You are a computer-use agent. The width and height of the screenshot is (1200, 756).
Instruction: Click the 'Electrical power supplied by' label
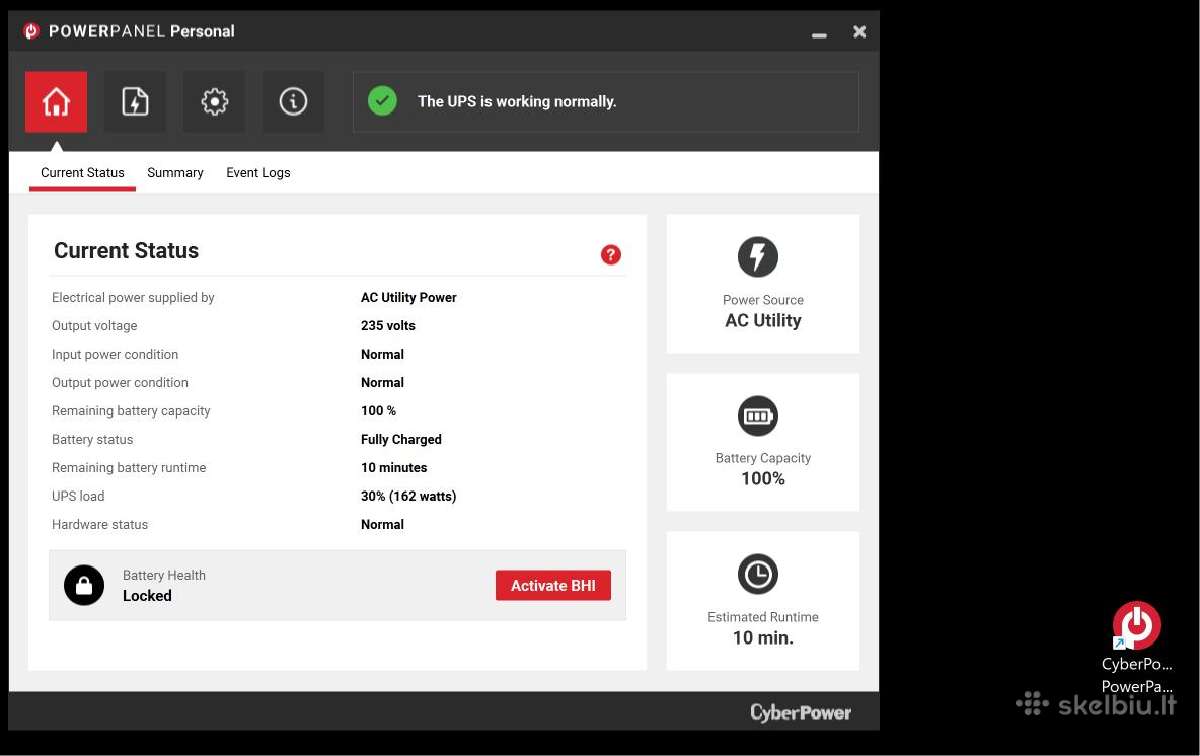133,298
